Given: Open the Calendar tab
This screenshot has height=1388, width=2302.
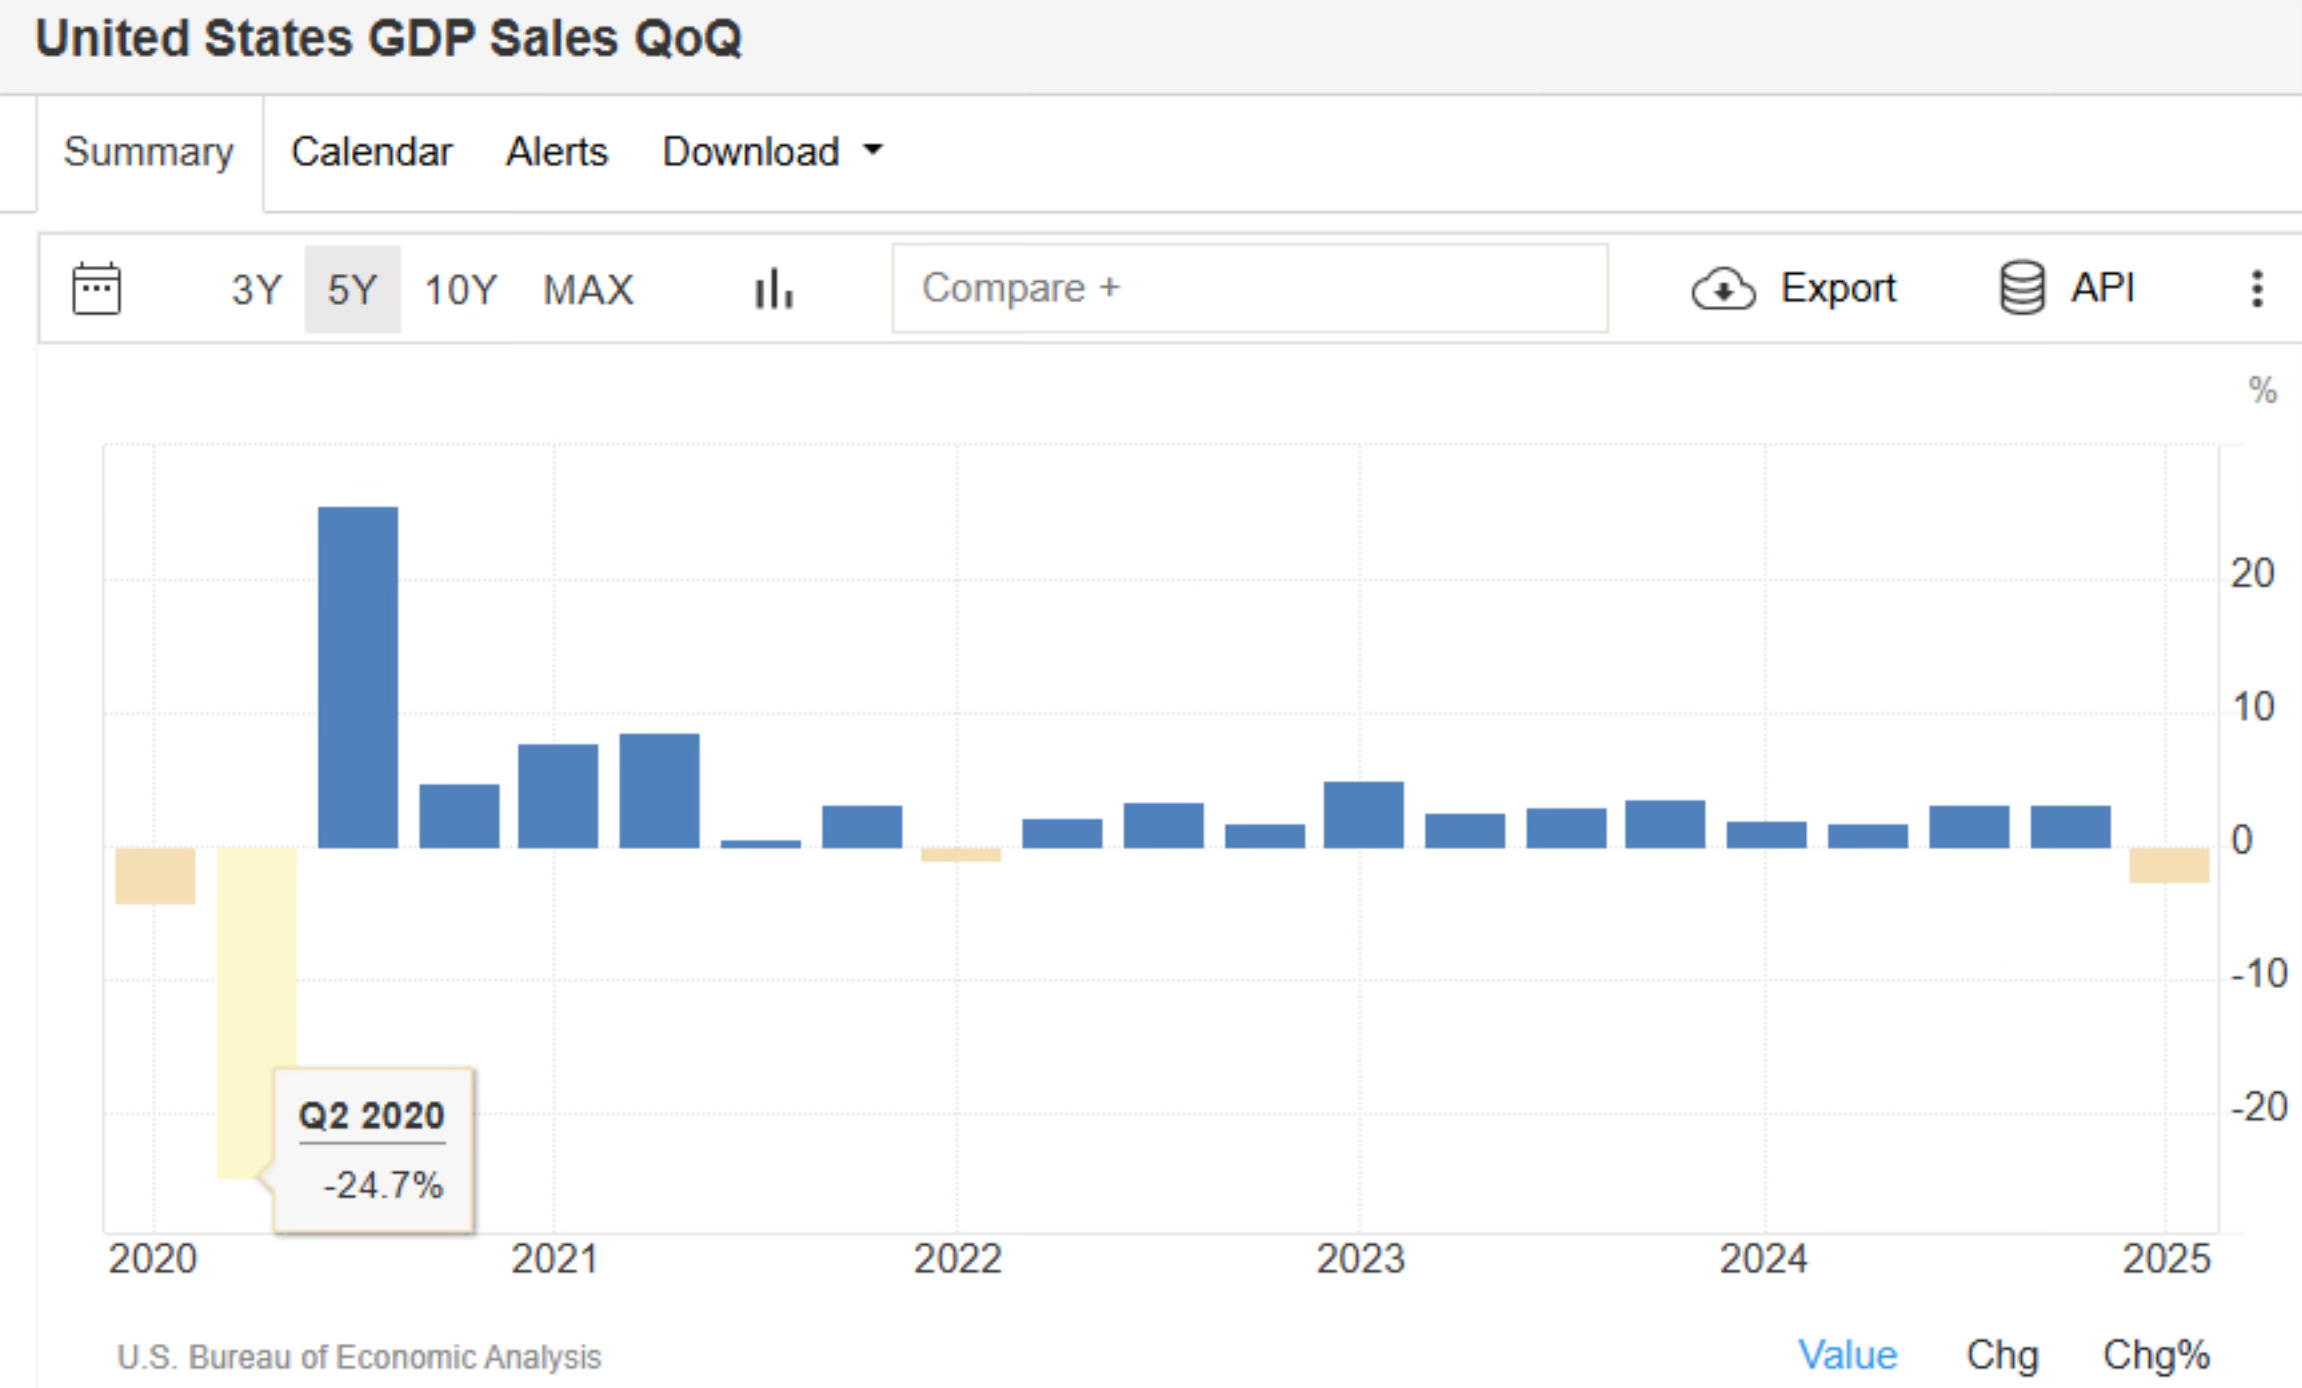Looking at the screenshot, I should [371, 152].
